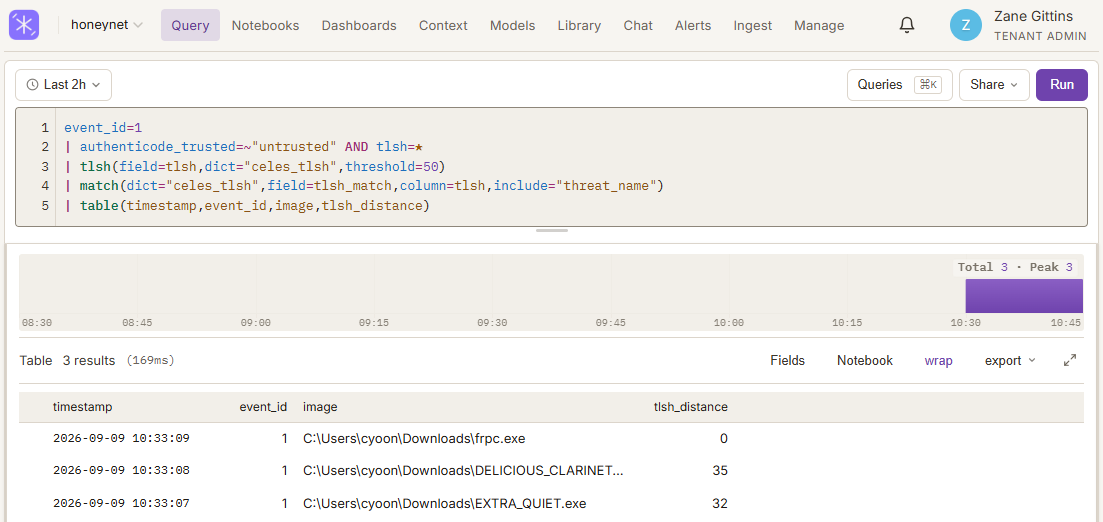Open the Queries command palette

[x=900, y=84]
